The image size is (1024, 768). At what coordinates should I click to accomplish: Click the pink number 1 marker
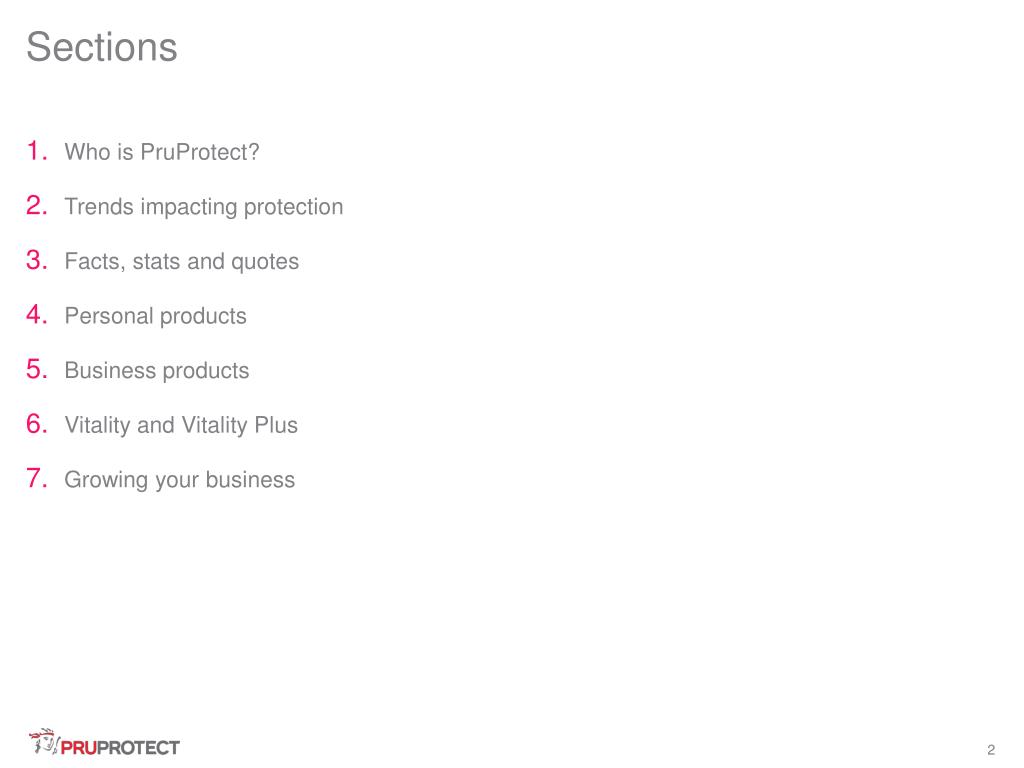coord(37,151)
